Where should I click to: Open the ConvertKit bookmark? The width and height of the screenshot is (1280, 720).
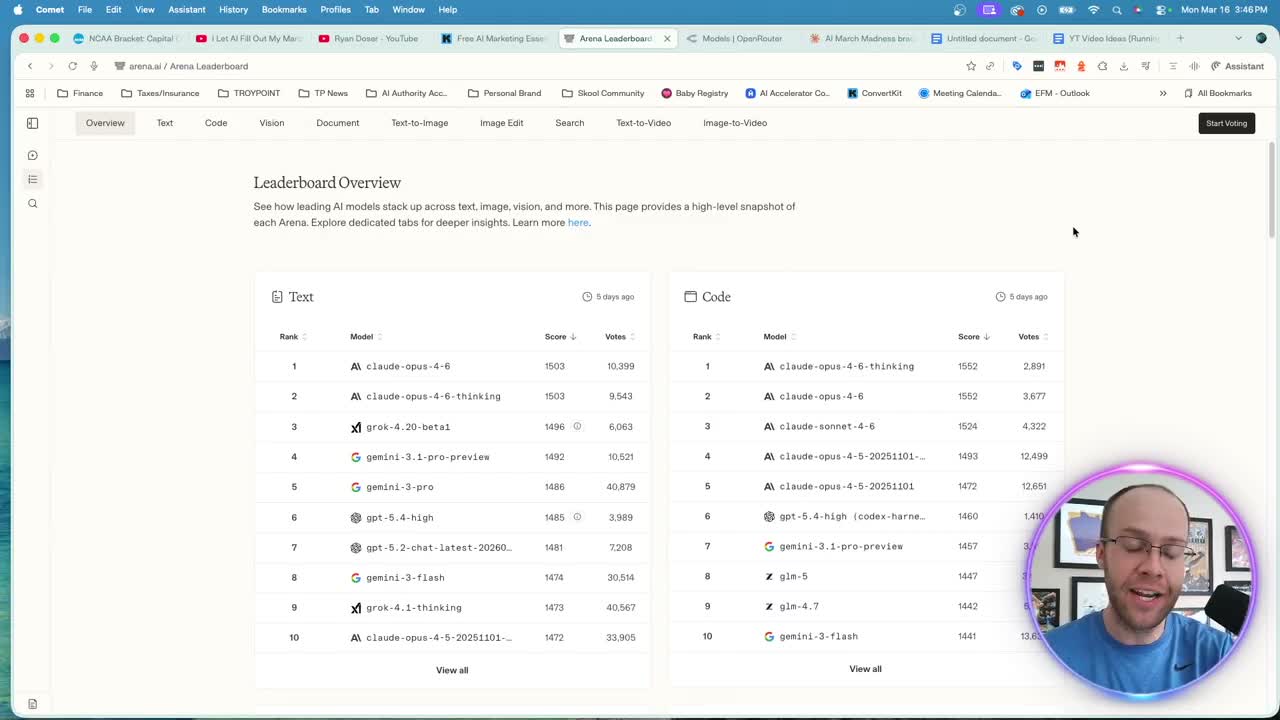pos(874,93)
